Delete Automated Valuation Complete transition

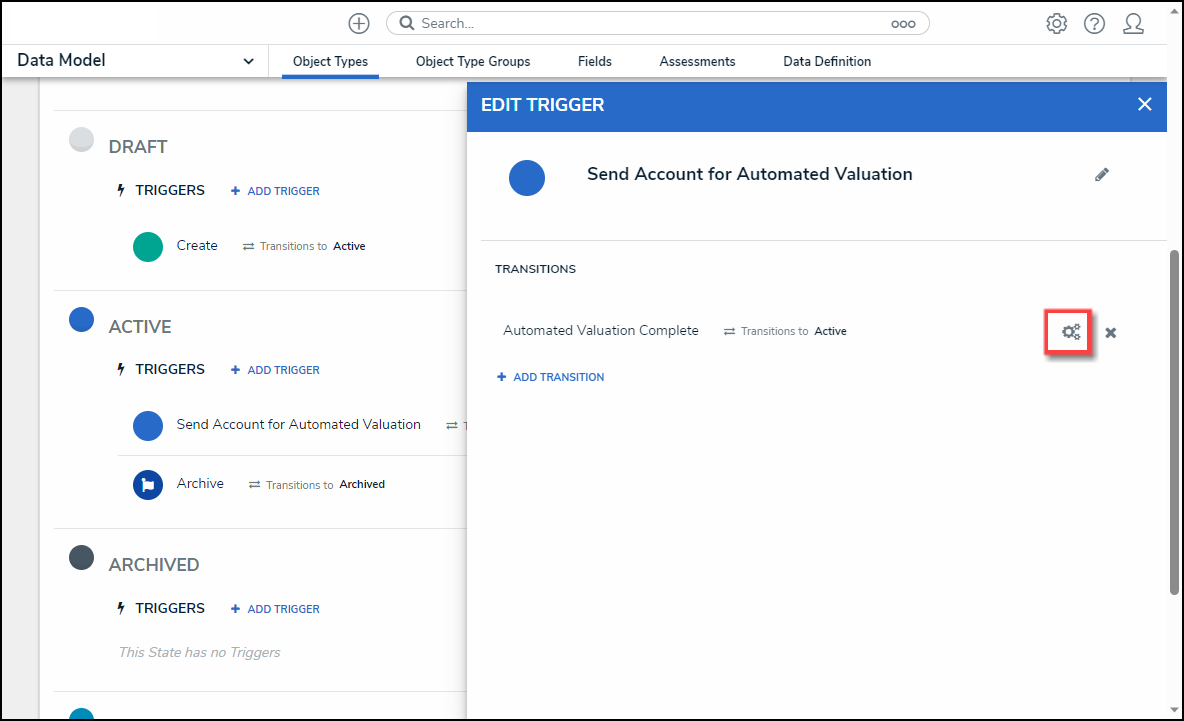(x=1110, y=332)
